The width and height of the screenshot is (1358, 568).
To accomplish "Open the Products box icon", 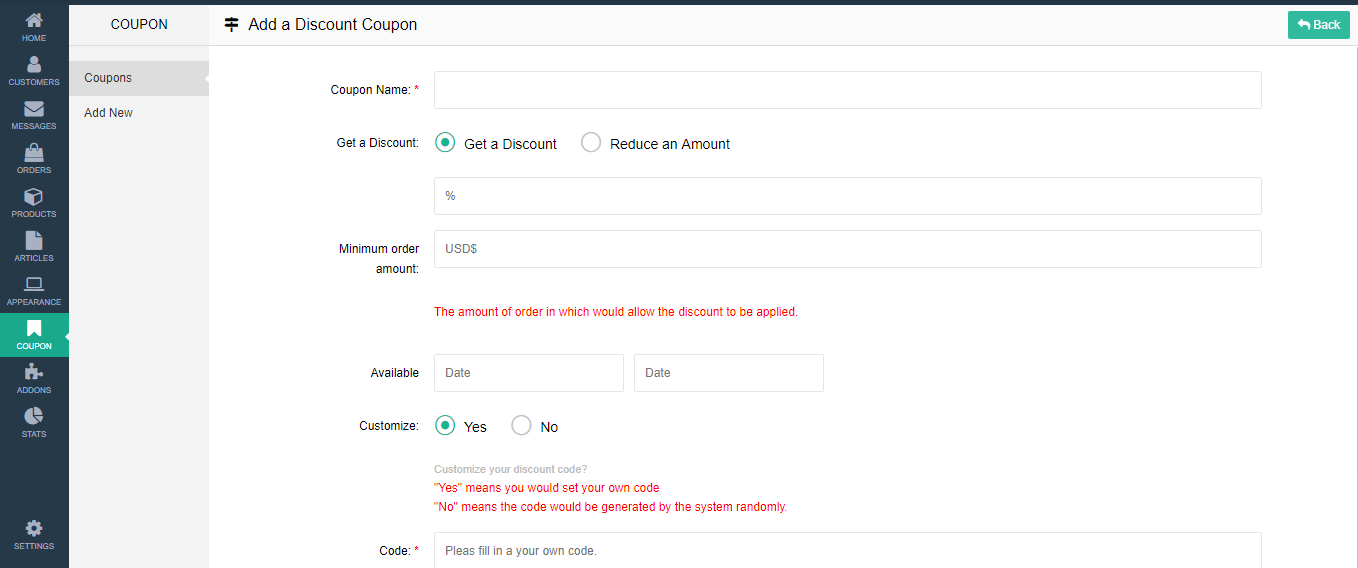I will coord(34,202).
